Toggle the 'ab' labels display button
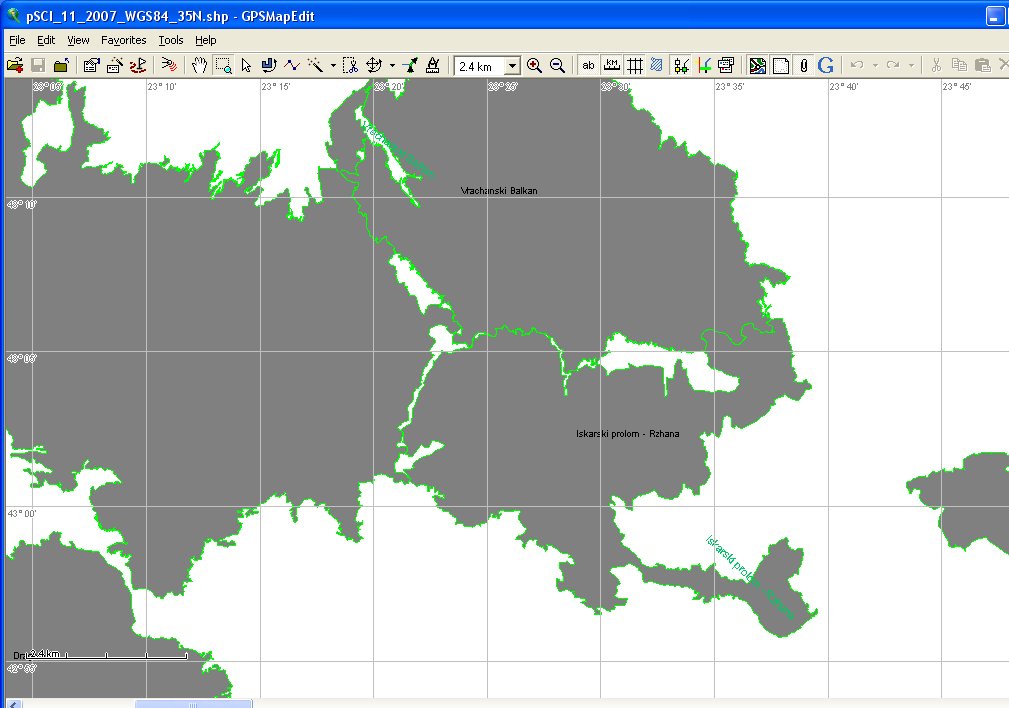Screen dimensions: 1009x708 pyautogui.click(x=588, y=65)
